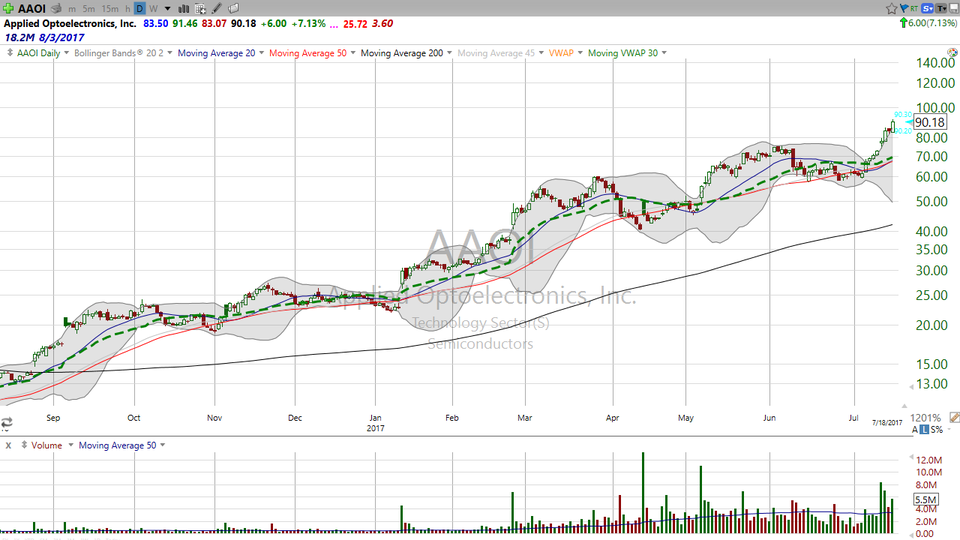
Task: Click the green plus add-symbol icon
Action: (8, 9)
